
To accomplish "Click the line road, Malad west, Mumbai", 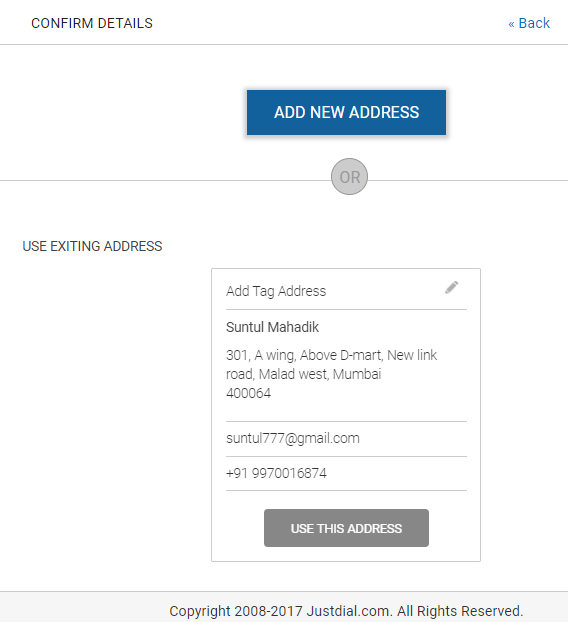I will (303, 374).
